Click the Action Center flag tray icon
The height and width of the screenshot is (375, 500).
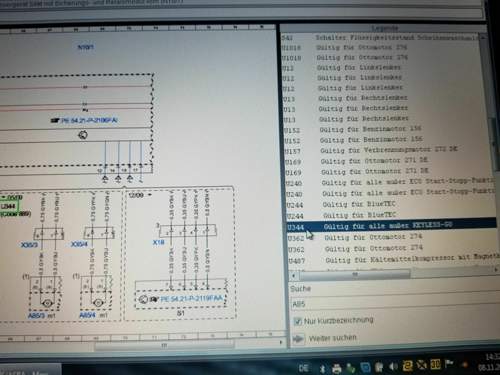click(449, 364)
